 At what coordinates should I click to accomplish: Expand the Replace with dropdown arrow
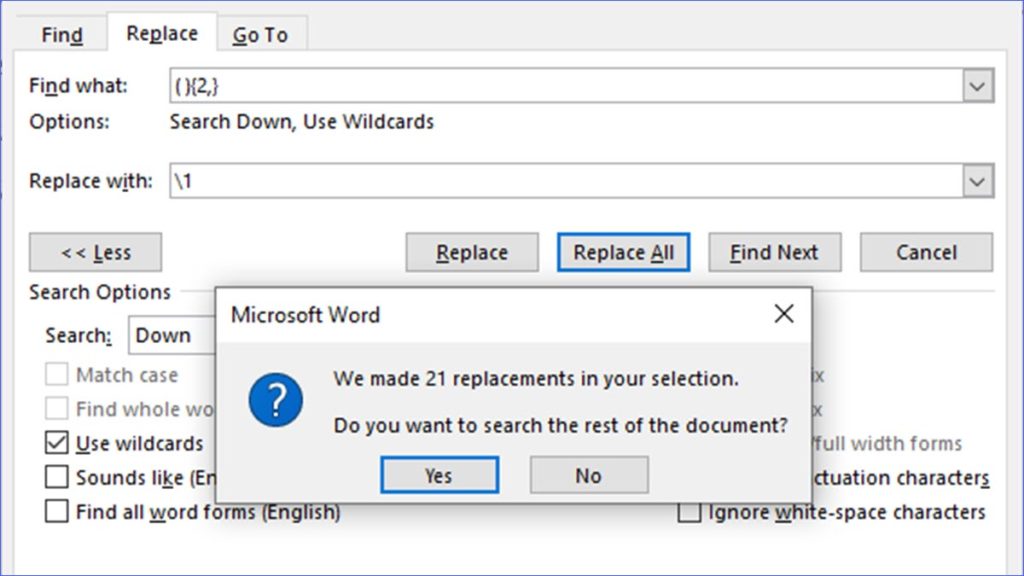tap(977, 182)
